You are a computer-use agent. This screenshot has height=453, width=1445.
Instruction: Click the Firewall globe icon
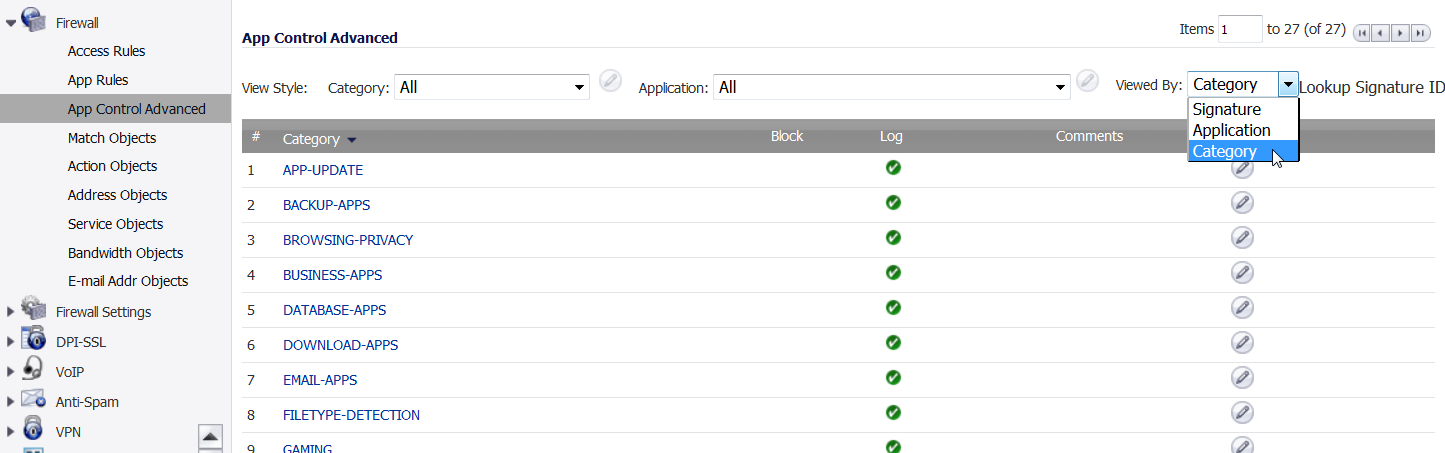33,20
